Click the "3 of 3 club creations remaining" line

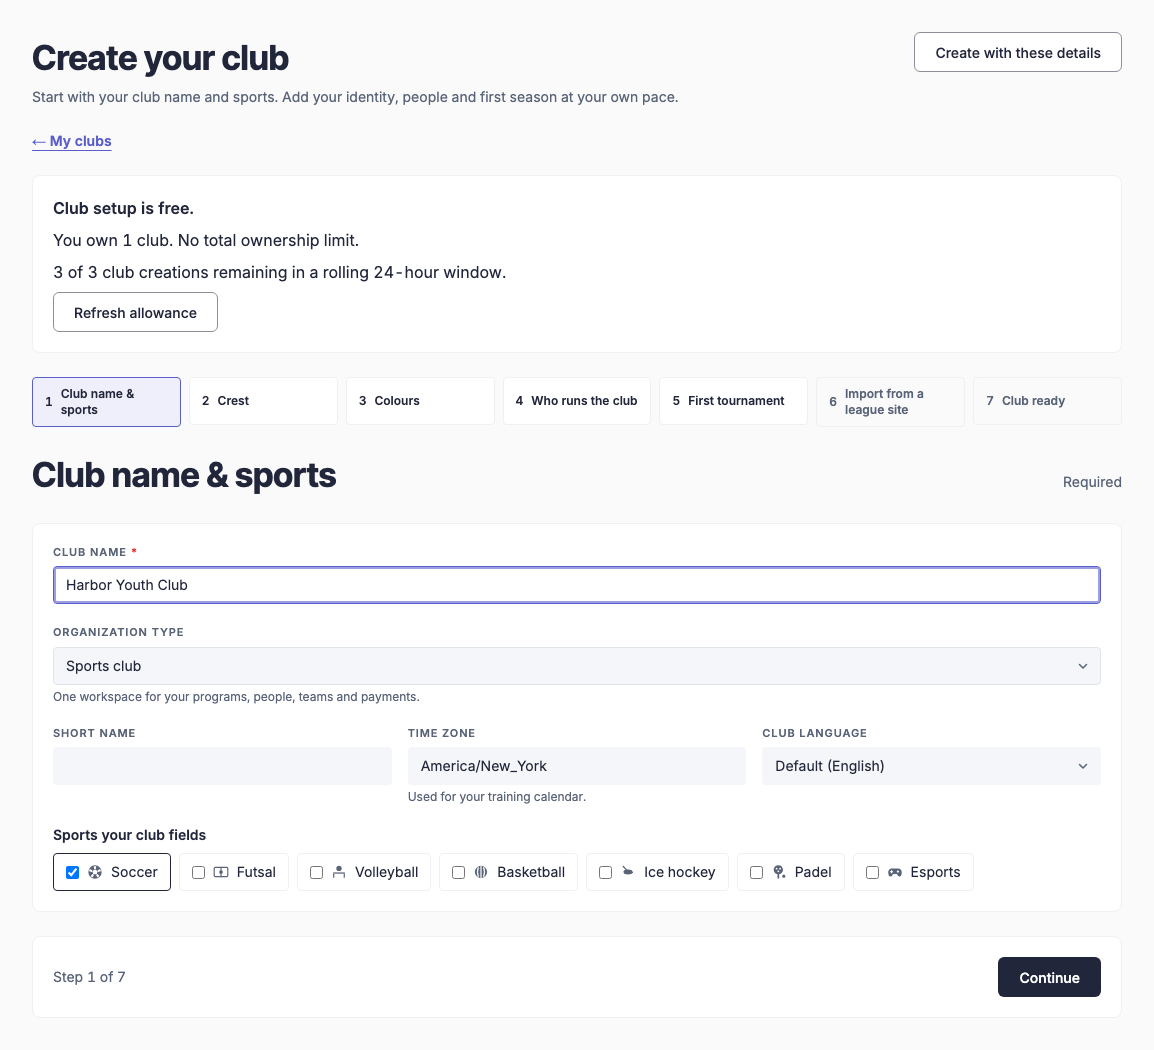coord(280,272)
